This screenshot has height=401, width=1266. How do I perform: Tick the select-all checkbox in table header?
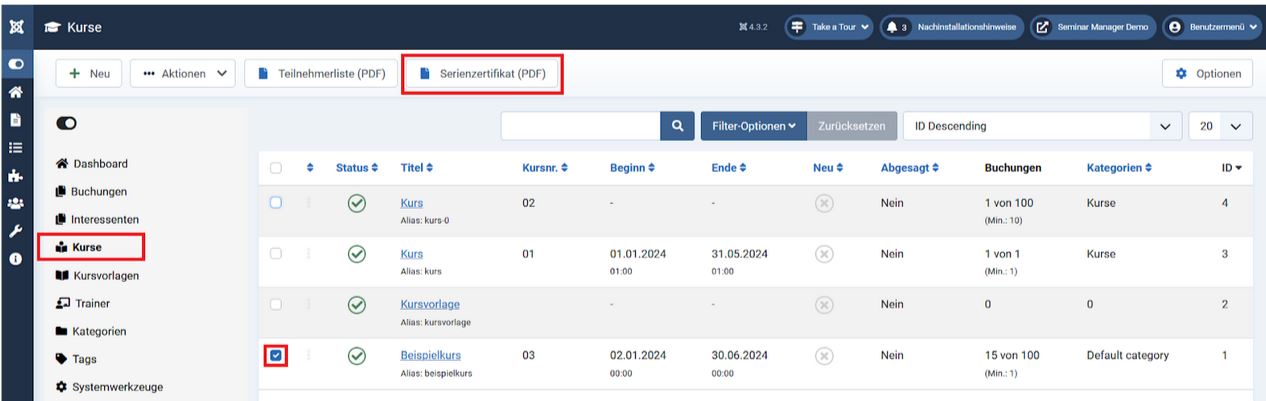(x=276, y=168)
